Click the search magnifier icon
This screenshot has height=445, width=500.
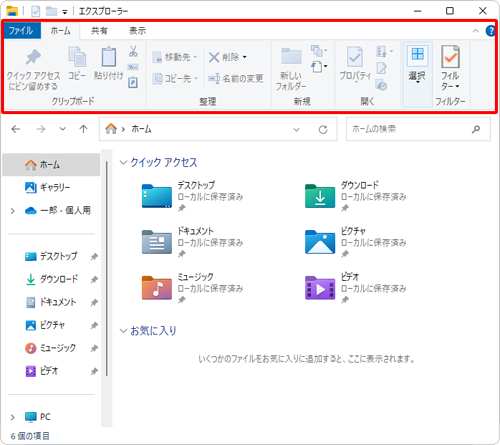tap(476, 129)
